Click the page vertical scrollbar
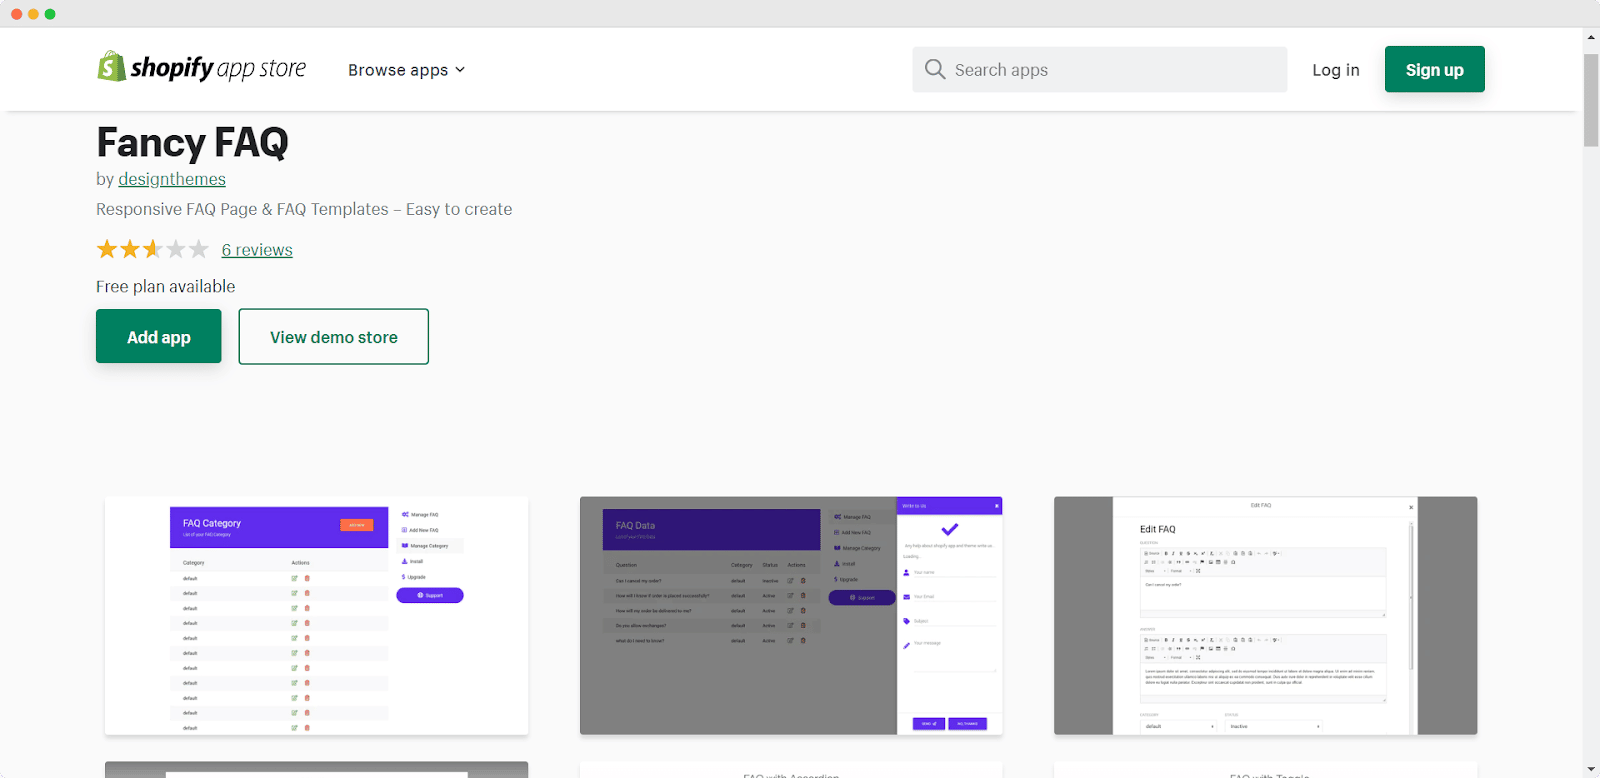This screenshot has width=1600, height=778. click(1591, 100)
